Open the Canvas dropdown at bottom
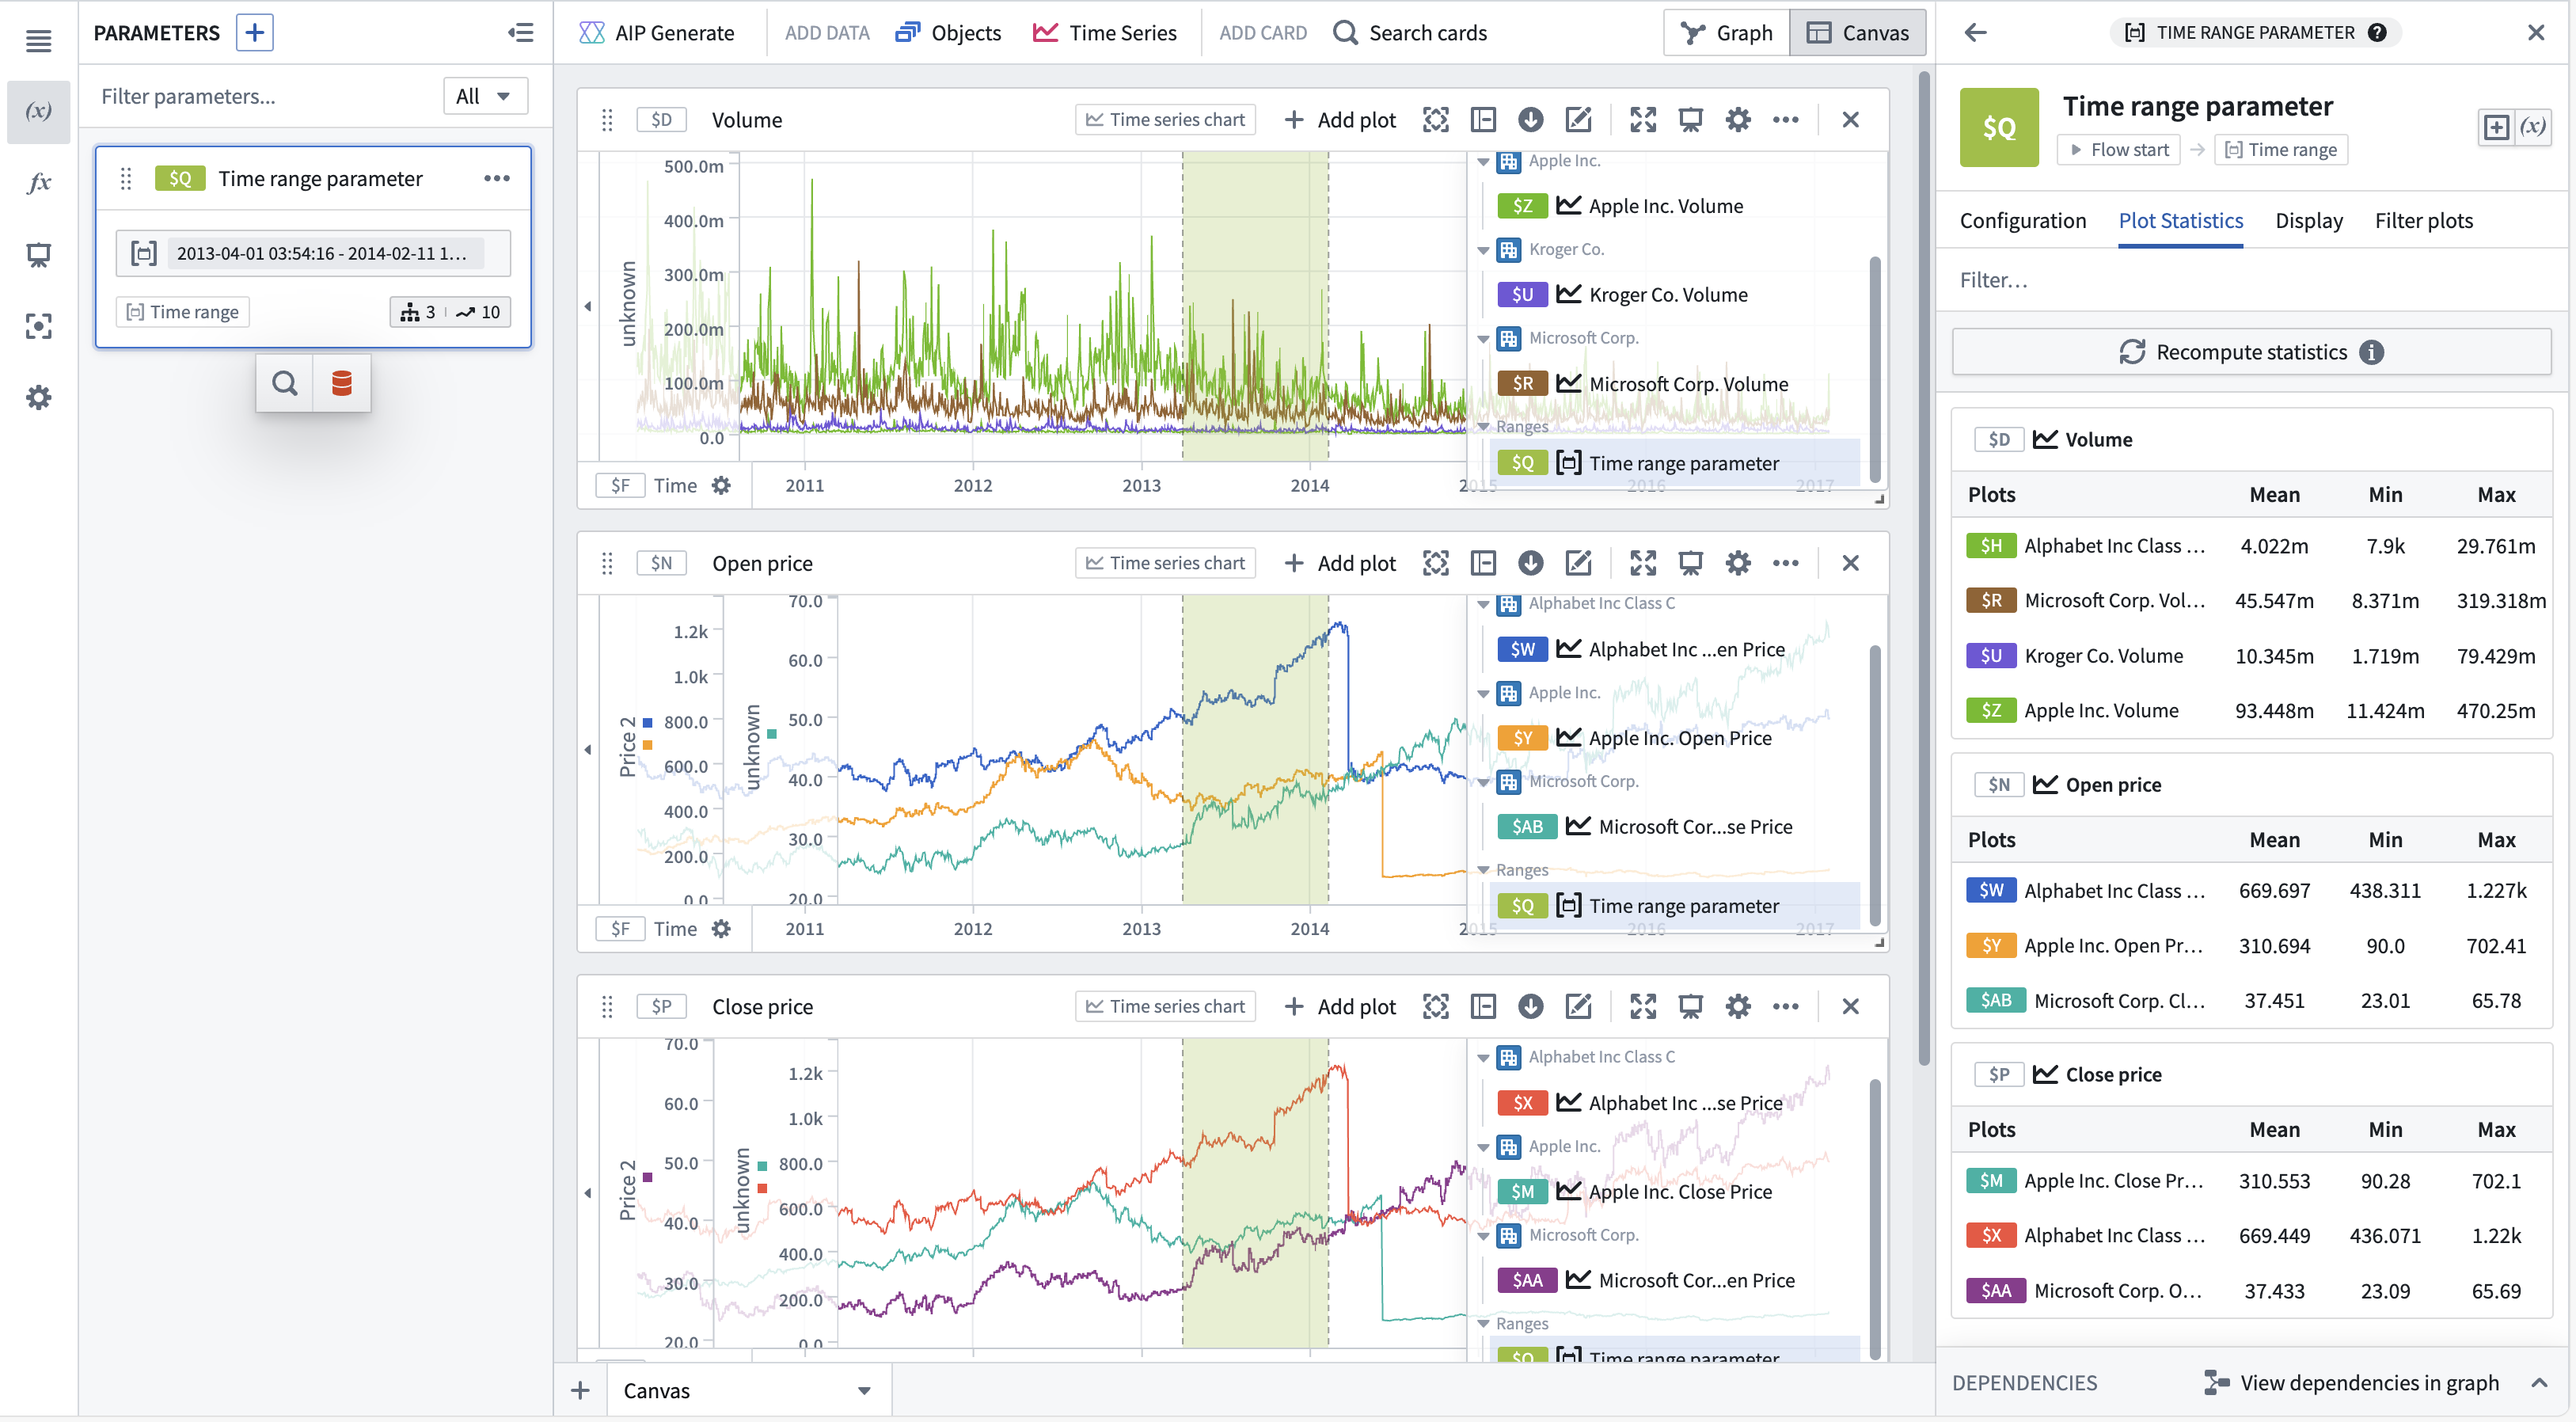Viewport: 2576px width, 1422px height. (748, 1391)
